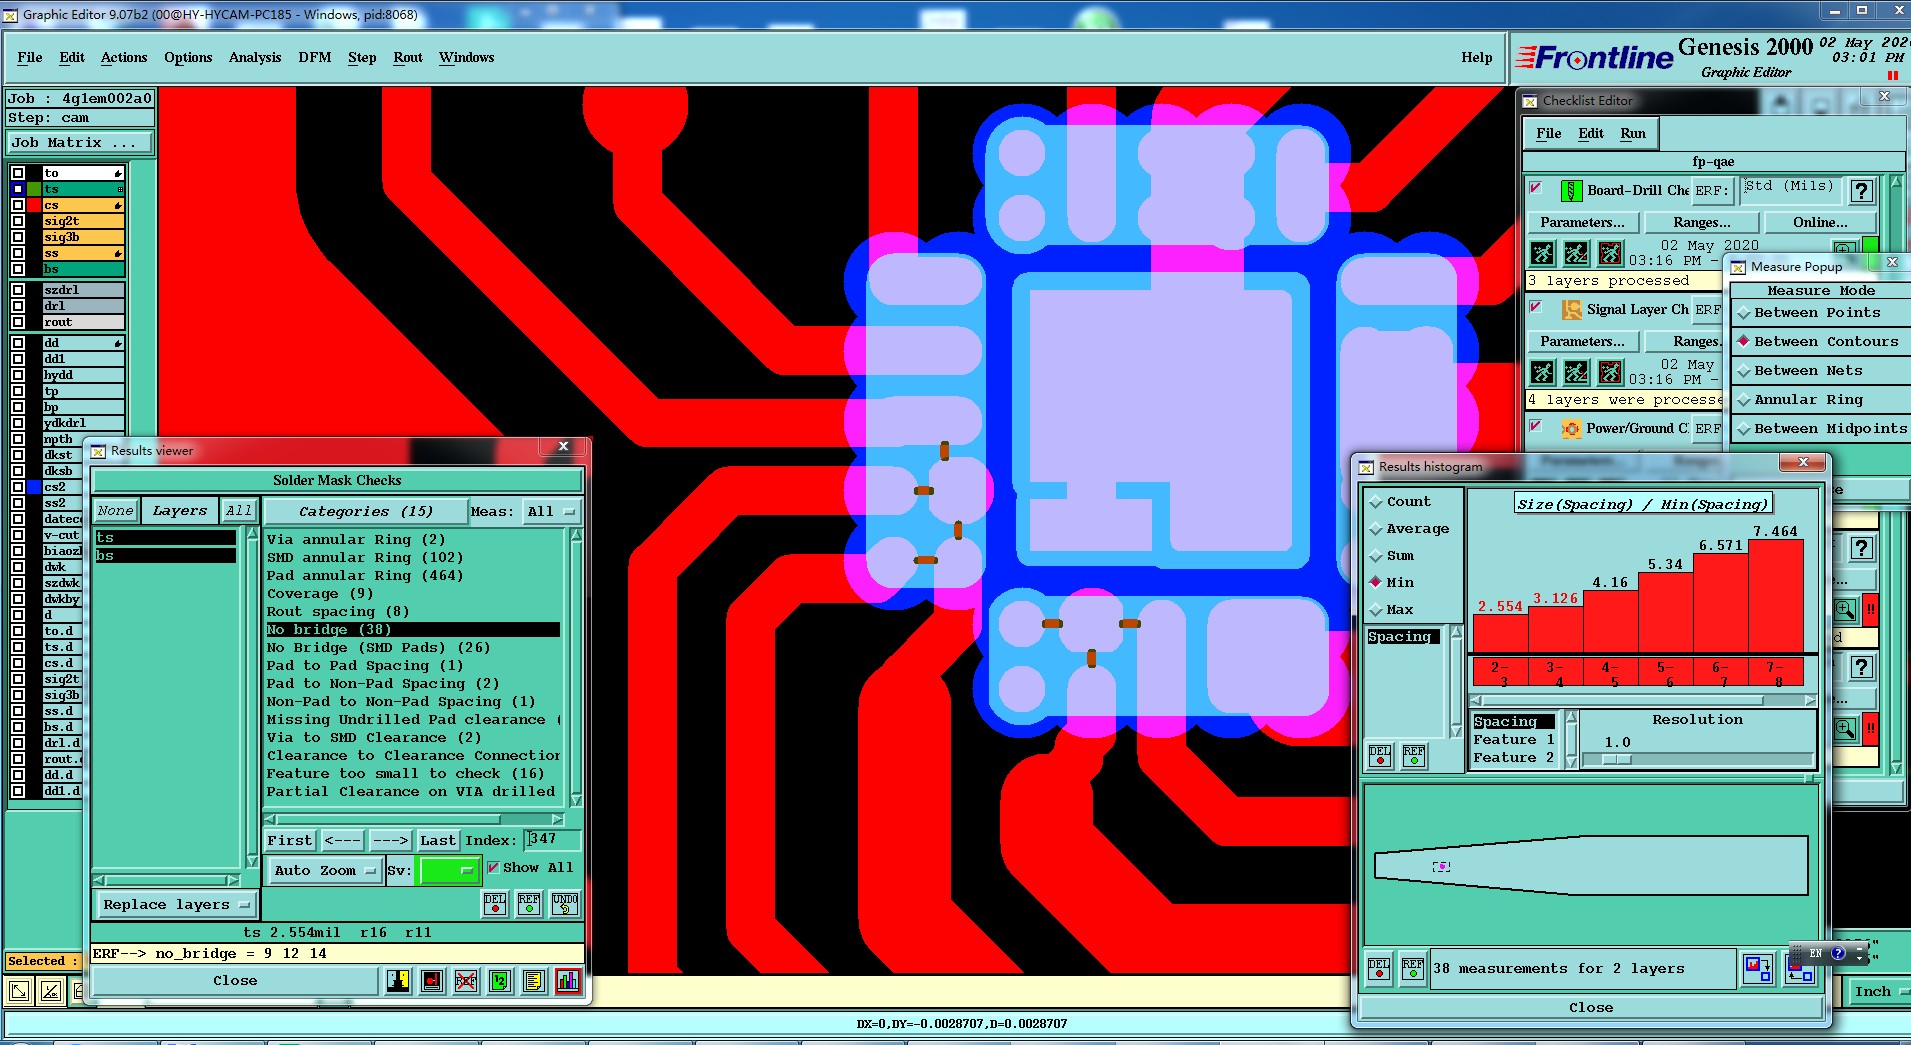The image size is (1911, 1045).
Task: Click UNDO icon in Results viewer
Action: (565, 903)
